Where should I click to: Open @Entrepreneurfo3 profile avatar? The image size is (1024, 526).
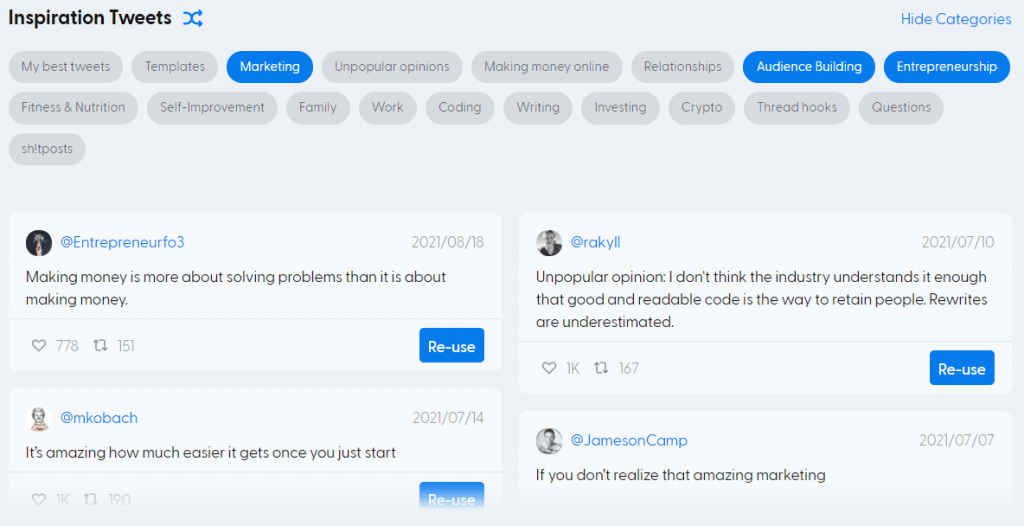click(39, 243)
